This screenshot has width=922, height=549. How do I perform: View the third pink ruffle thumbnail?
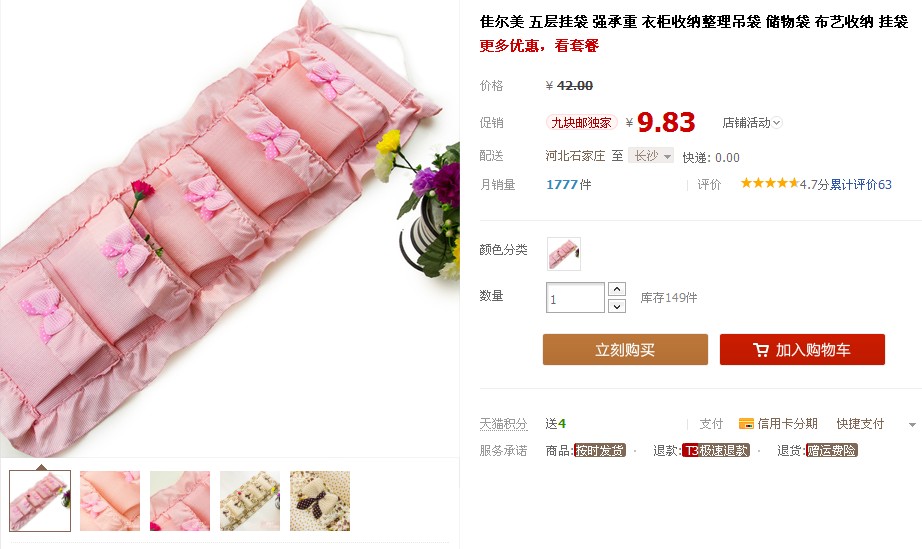pyautogui.click(x=180, y=501)
